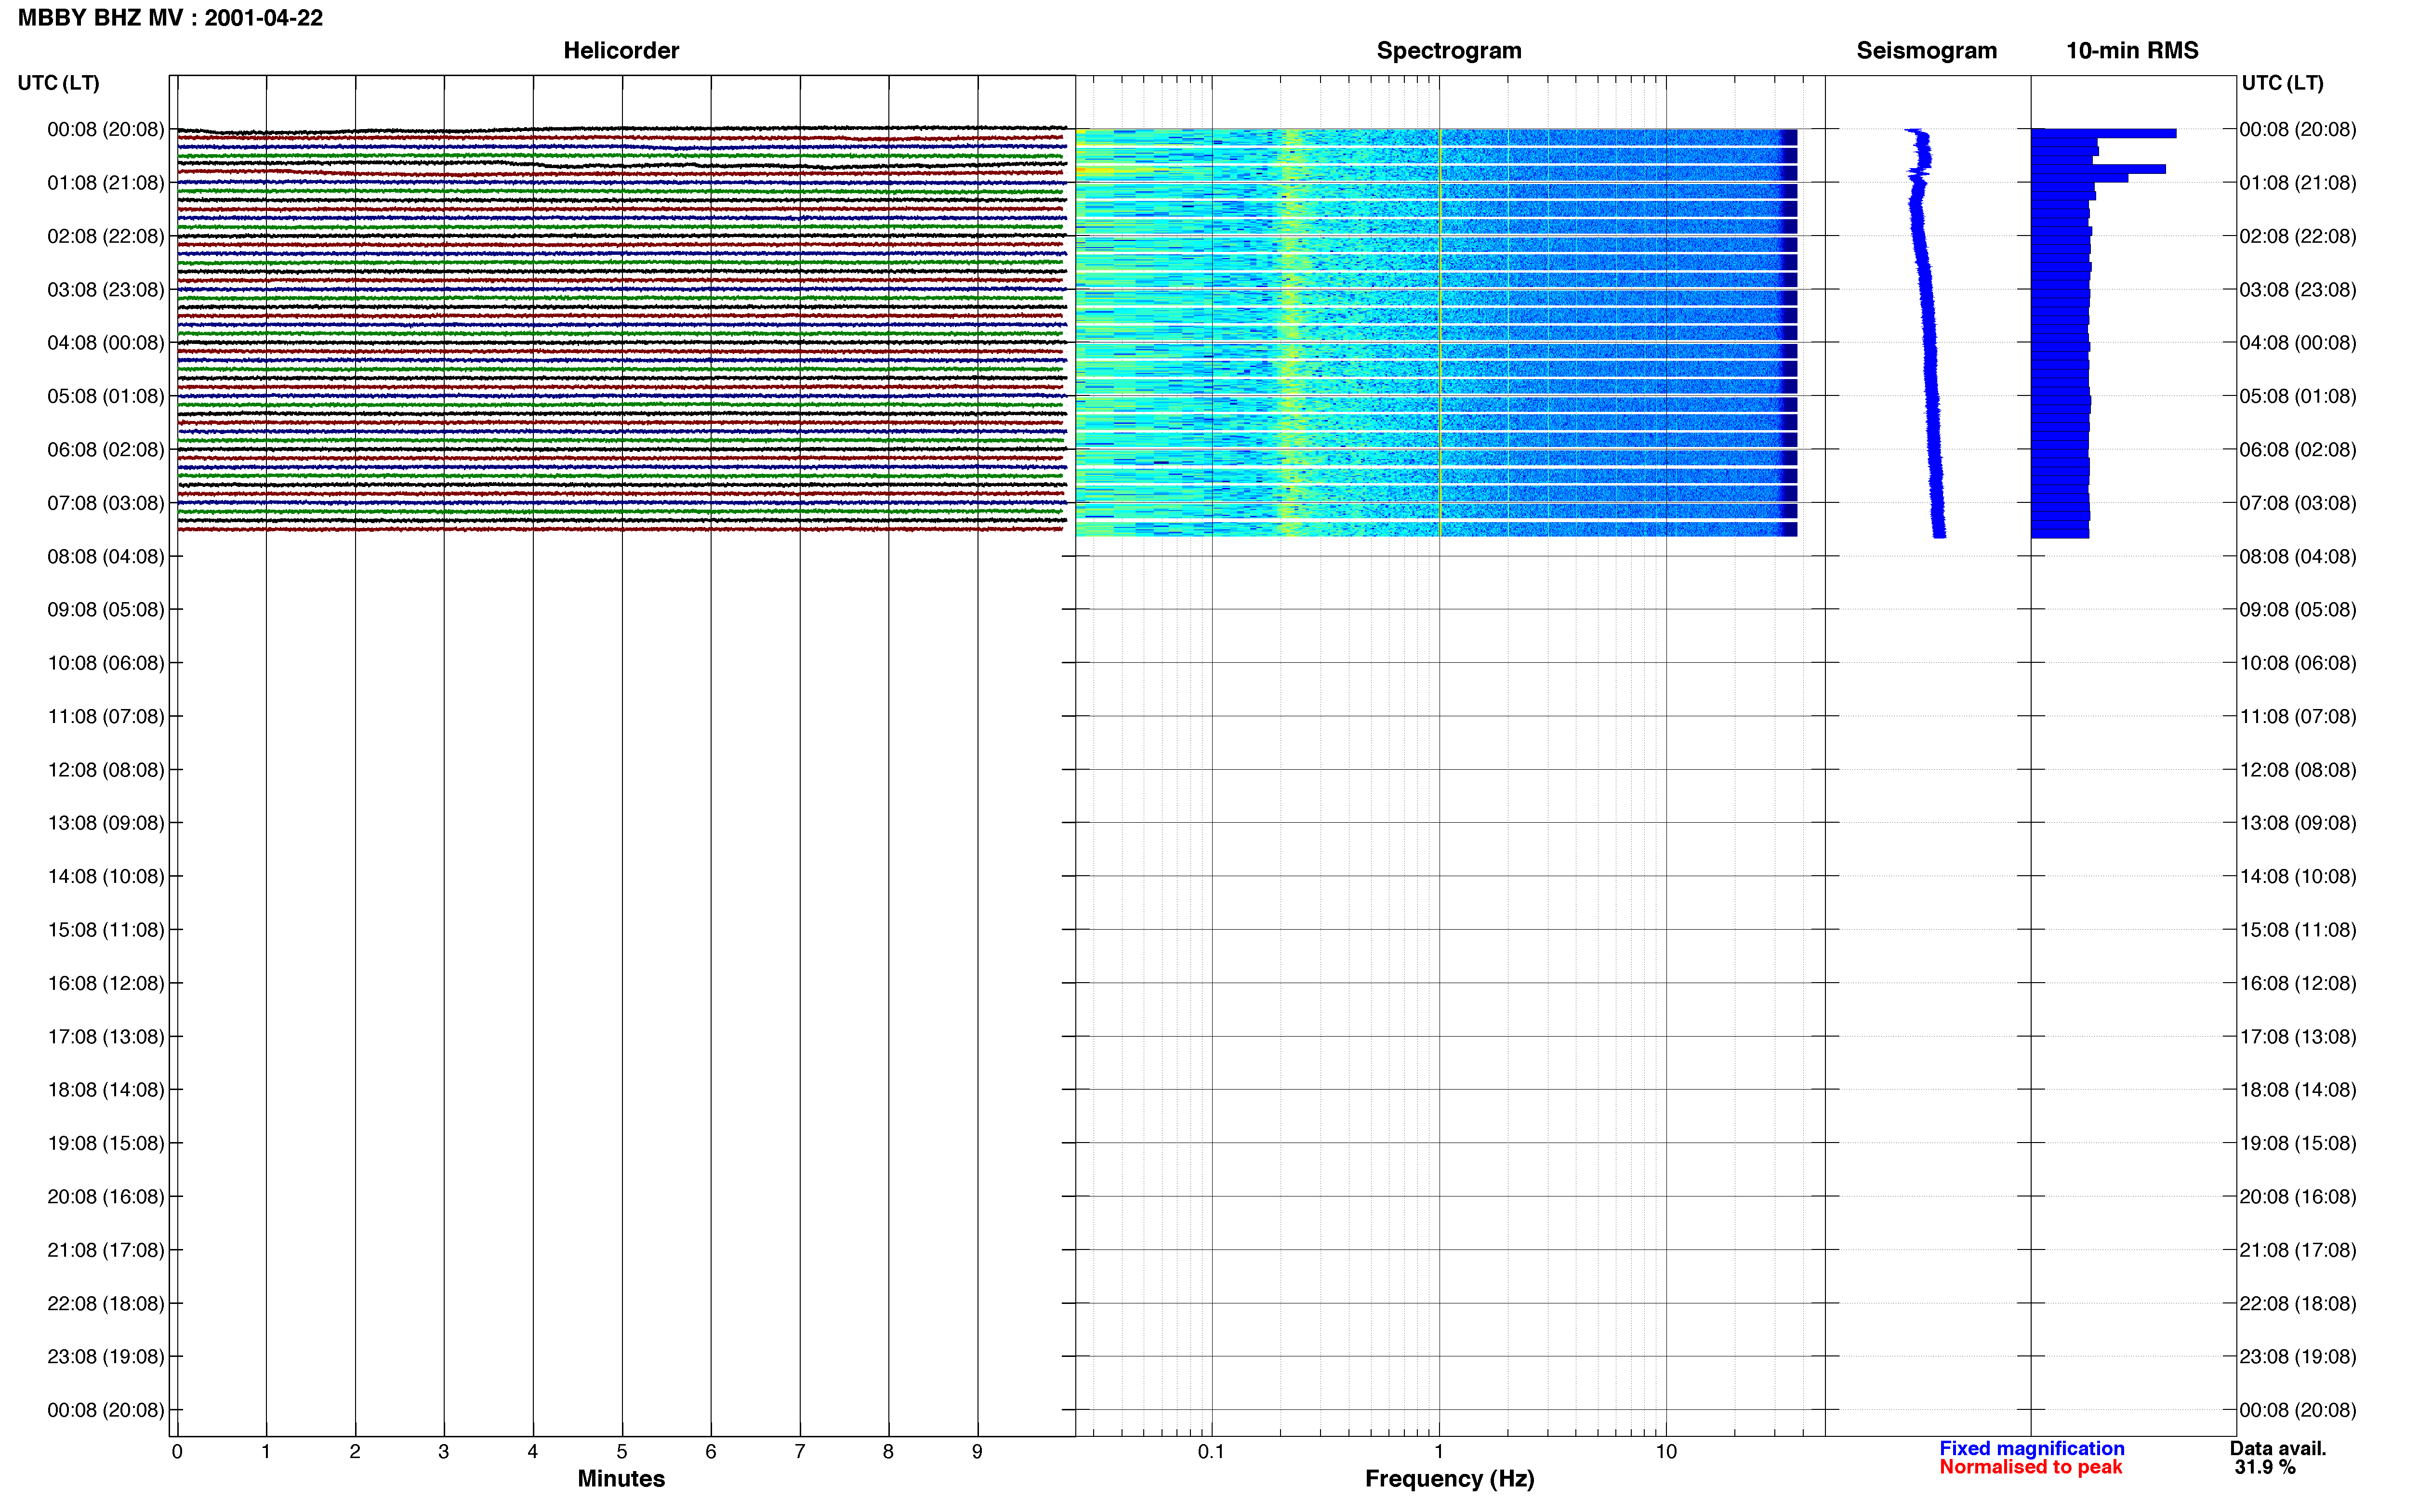This screenshot has width=2418, height=1512.
Task: Click left time label '05:08 (01:08)'
Action: point(105,396)
